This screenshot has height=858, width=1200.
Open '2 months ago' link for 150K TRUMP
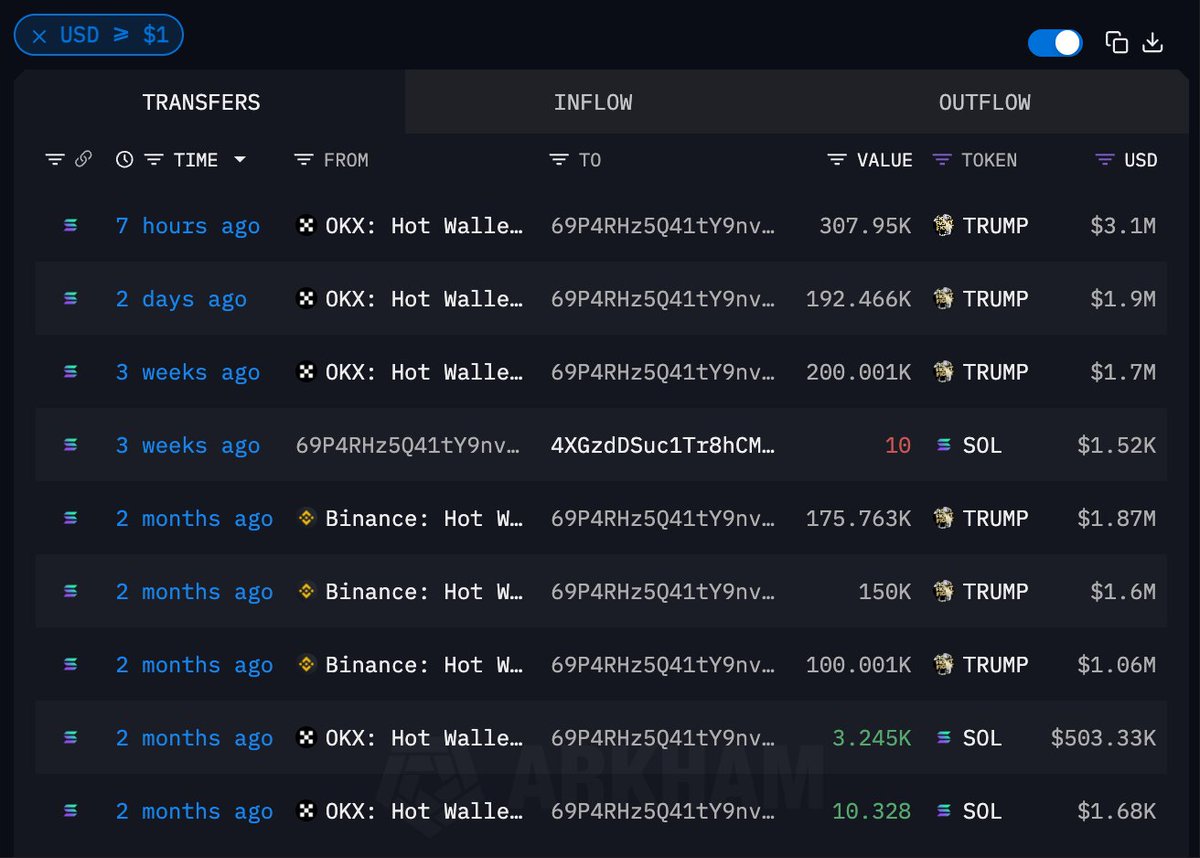194,591
